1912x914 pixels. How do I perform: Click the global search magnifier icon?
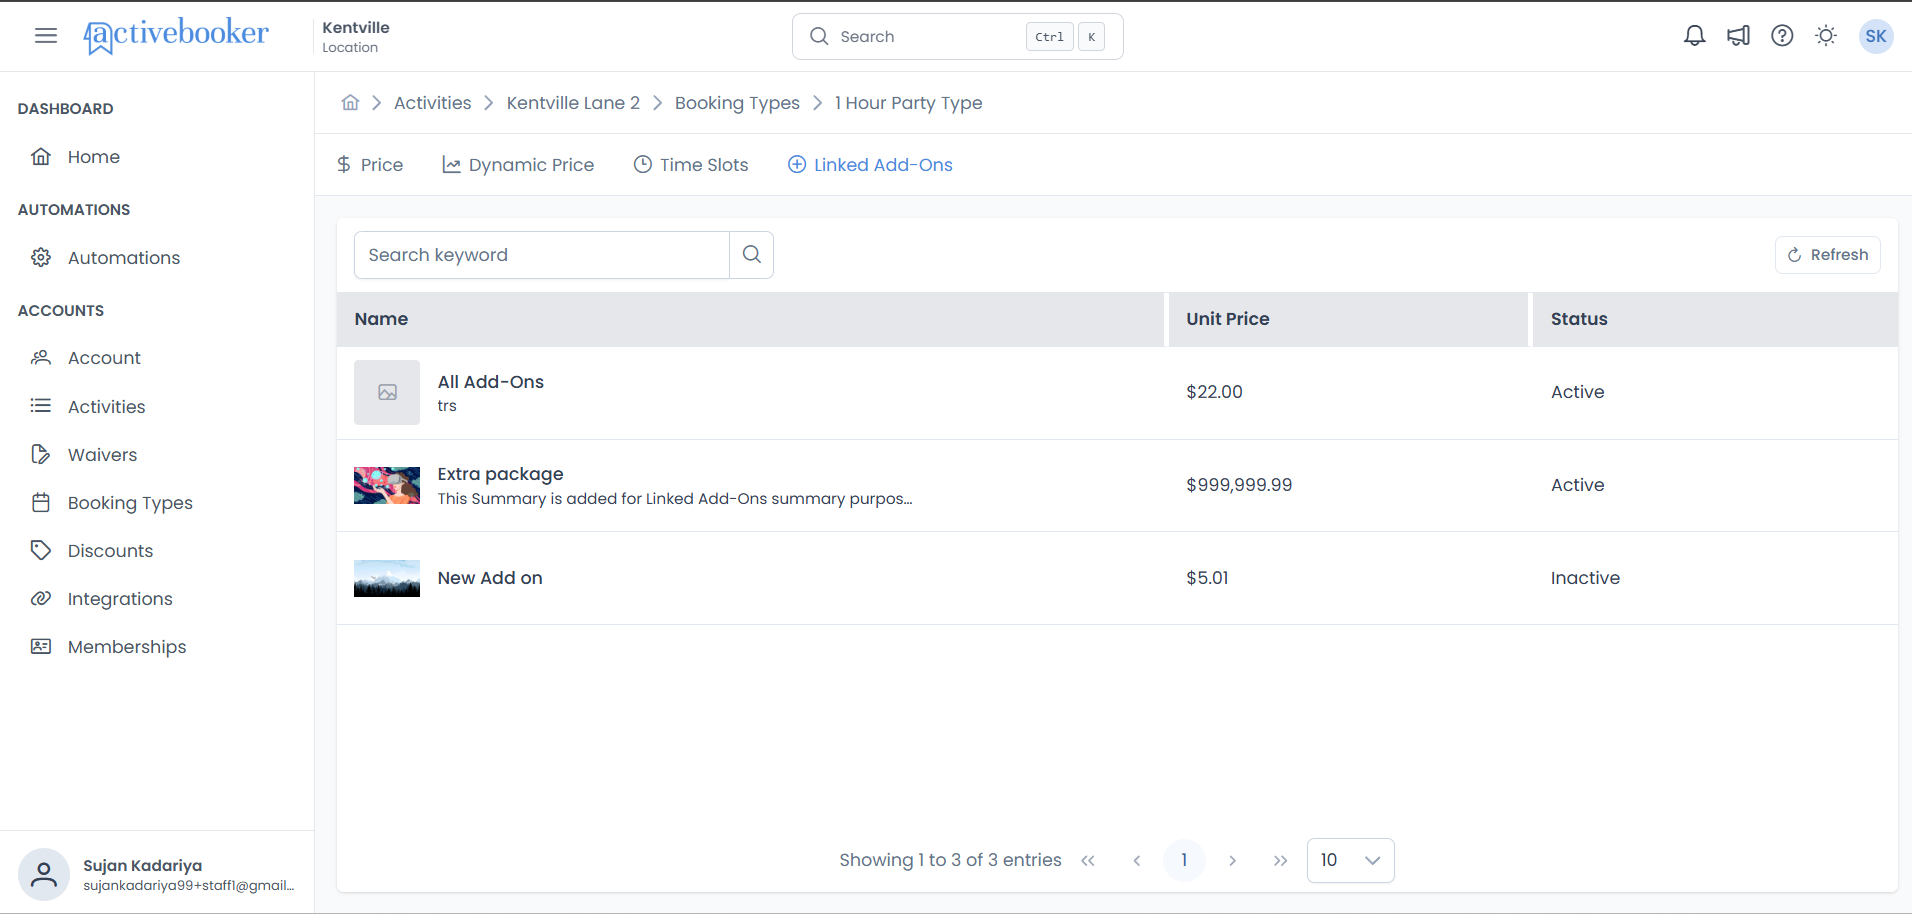(x=819, y=36)
